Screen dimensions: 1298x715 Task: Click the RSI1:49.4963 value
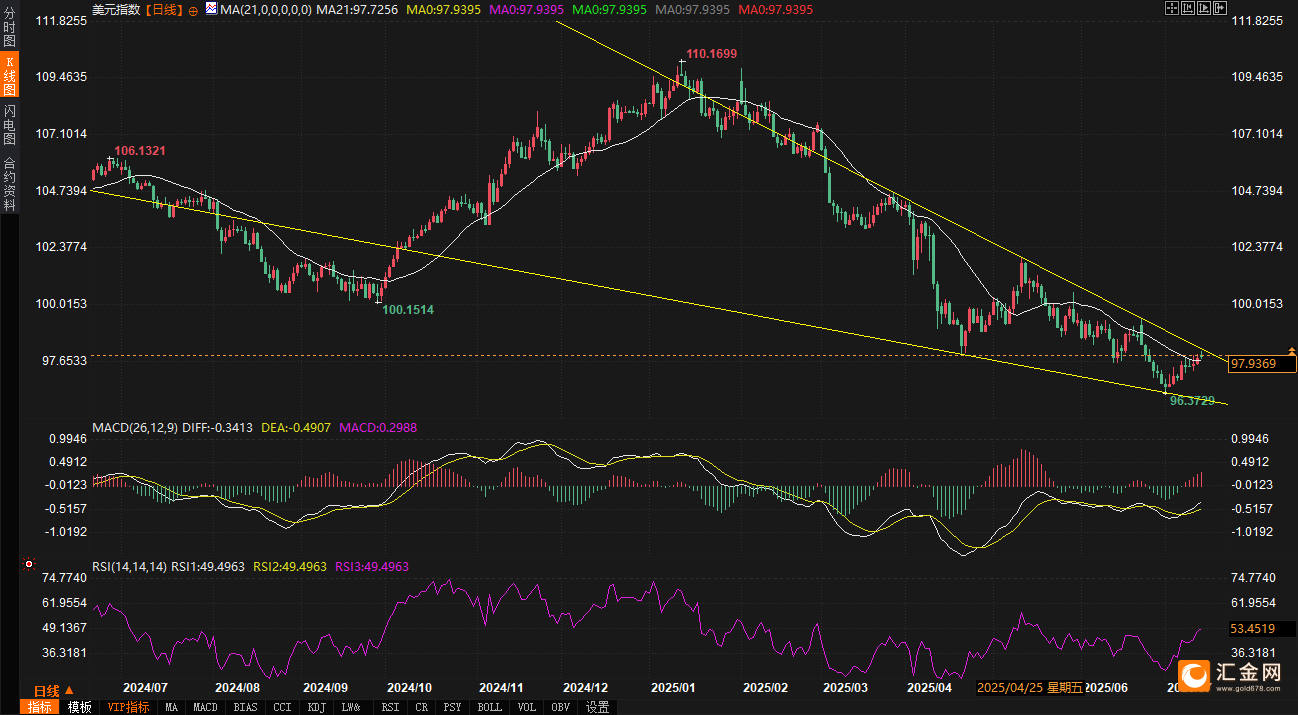point(208,567)
